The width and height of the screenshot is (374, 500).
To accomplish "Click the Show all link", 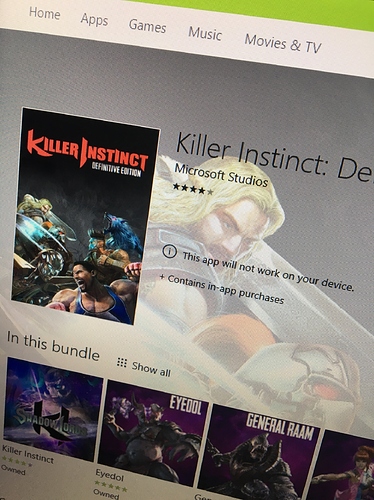I will (151, 369).
